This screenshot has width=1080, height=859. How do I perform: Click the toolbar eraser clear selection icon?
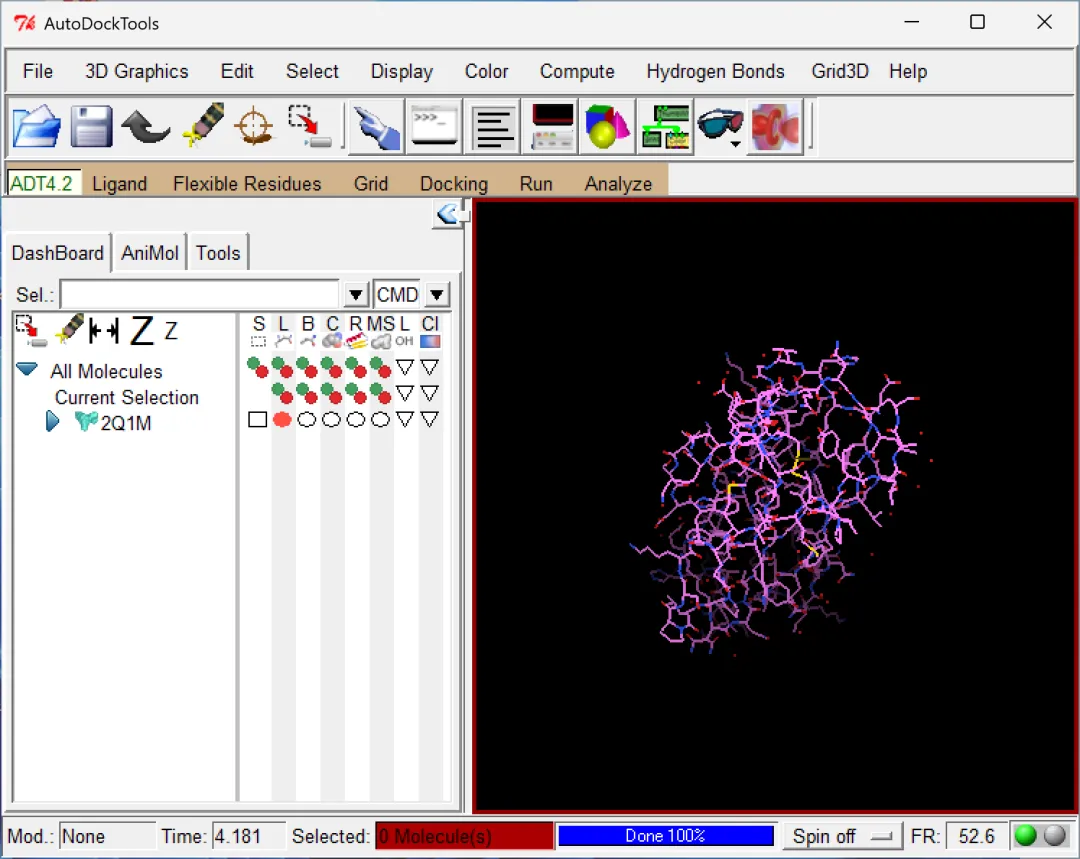(203, 125)
